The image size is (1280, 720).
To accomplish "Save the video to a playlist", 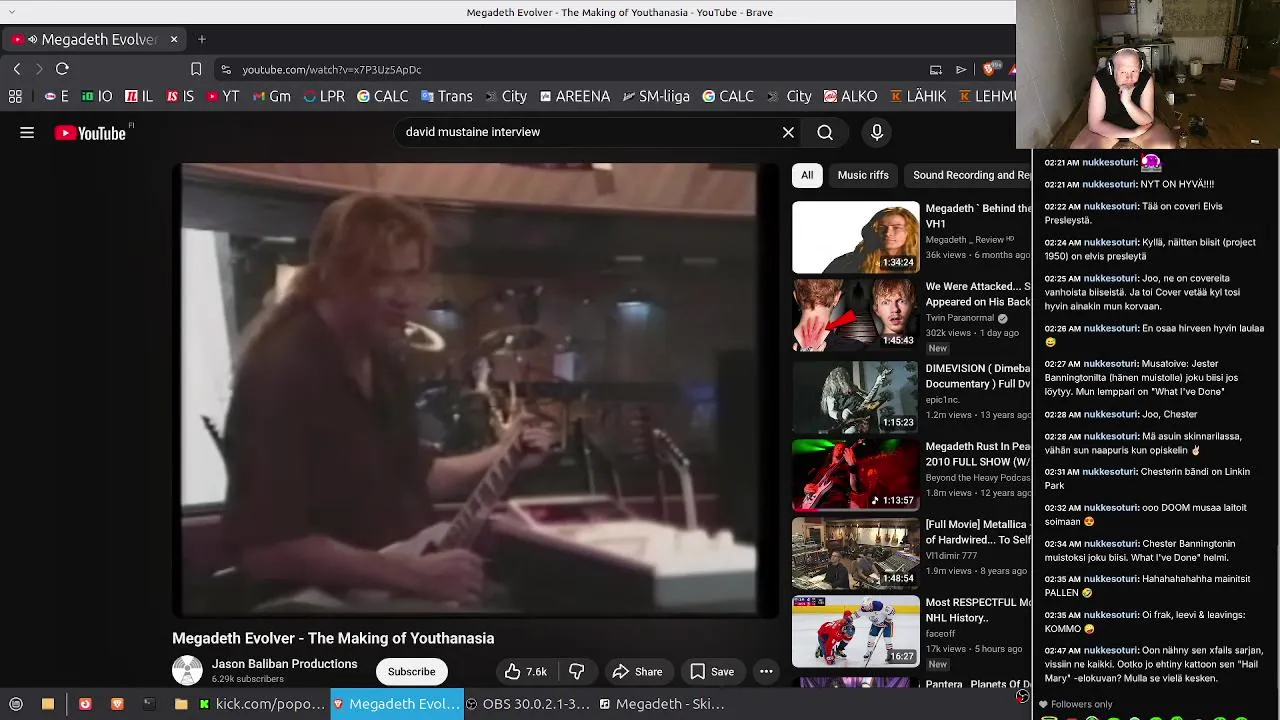I will coord(712,672).
